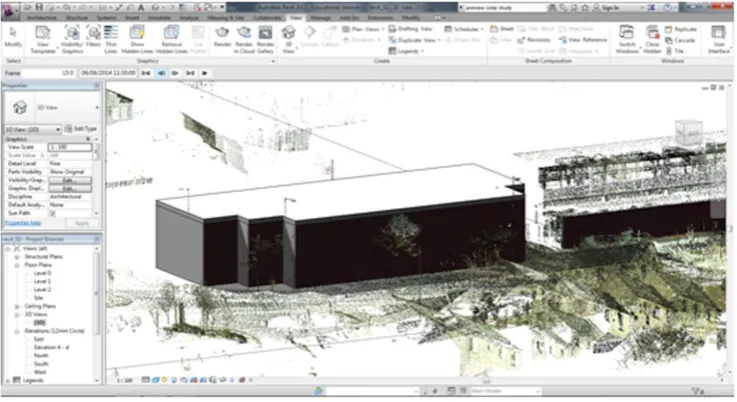Click Edit button for Visibility/Graphics
737x402 pixels.
click(x=70, y=181)
